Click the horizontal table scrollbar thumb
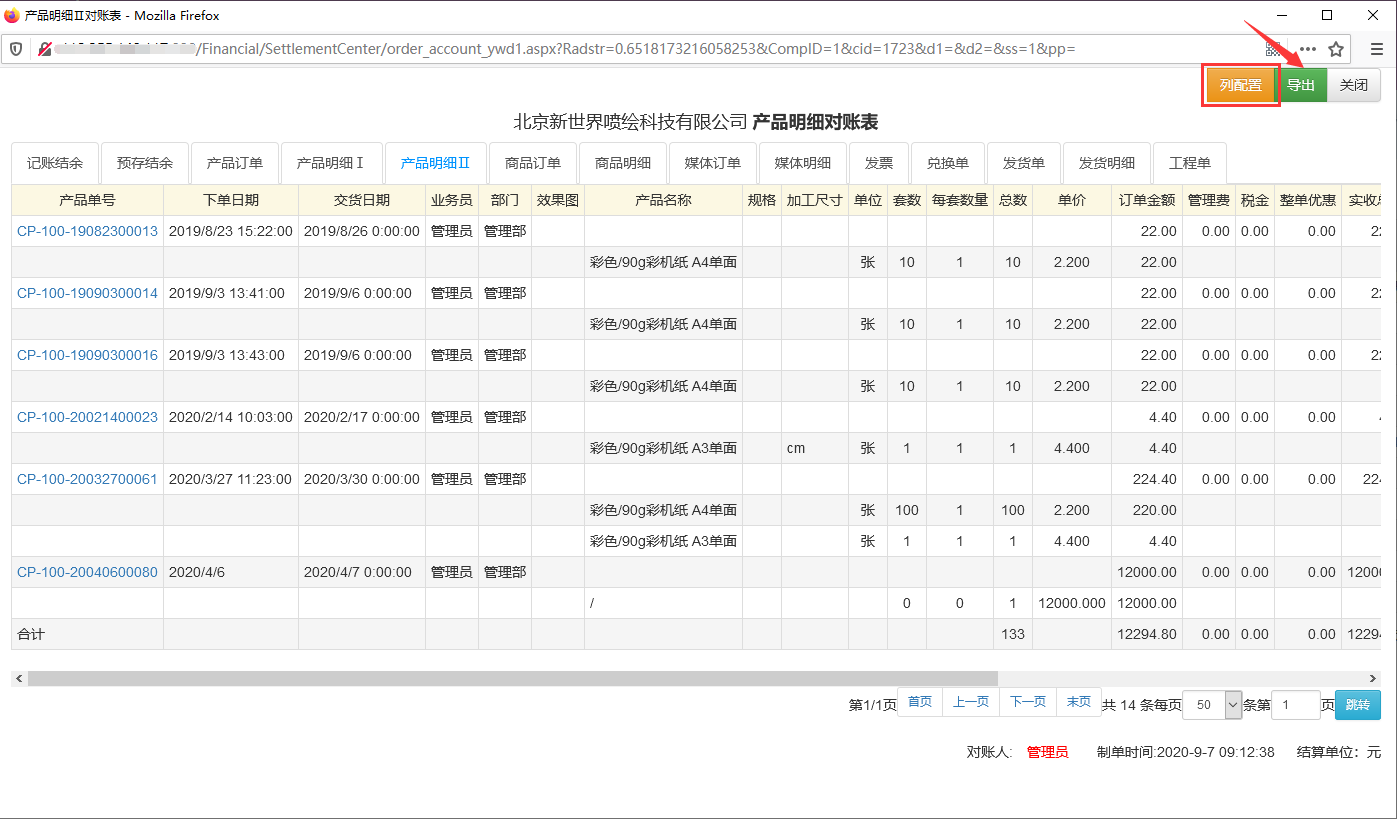Screen dimensions: 1397x820 point(513,678)
